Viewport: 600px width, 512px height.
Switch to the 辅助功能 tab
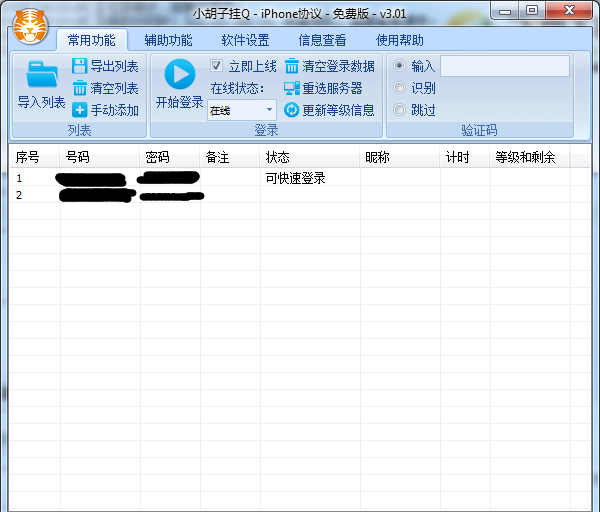pyautogui.click(x=168, y=41)
